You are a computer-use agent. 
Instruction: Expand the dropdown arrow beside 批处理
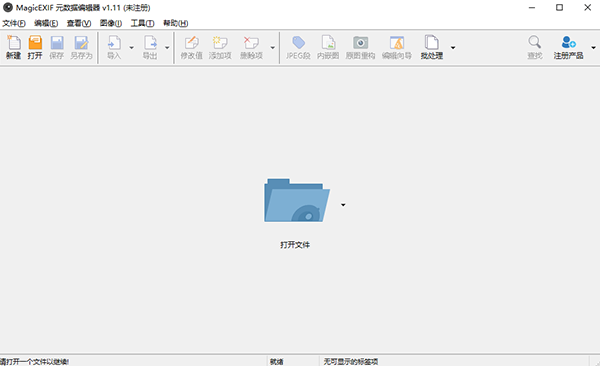pos(453,48)
